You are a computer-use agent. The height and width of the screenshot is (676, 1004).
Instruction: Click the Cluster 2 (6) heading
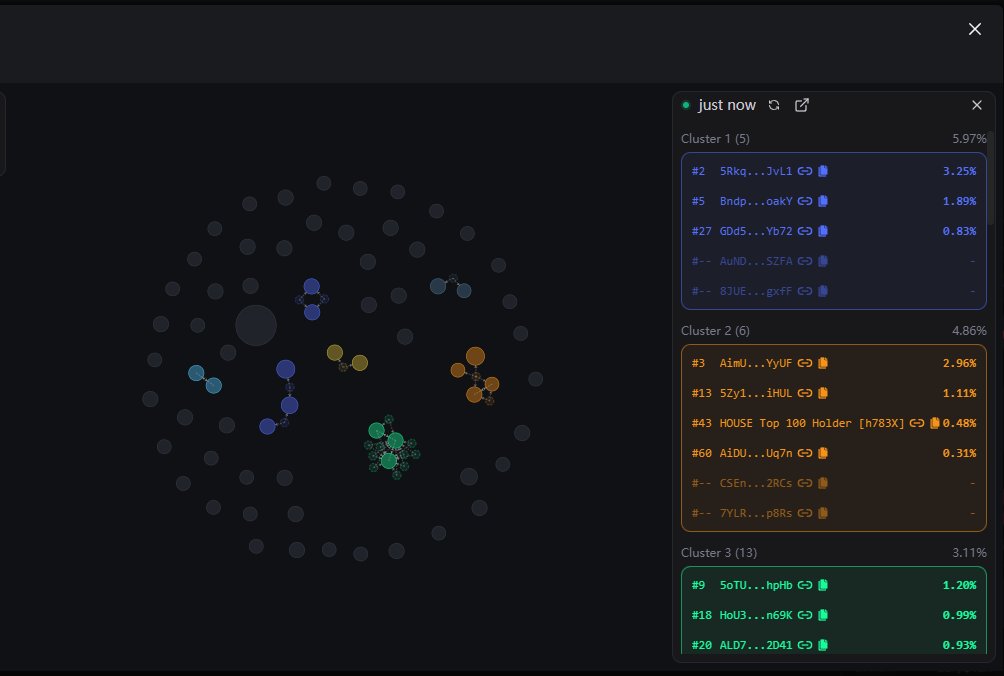point(715,331)
